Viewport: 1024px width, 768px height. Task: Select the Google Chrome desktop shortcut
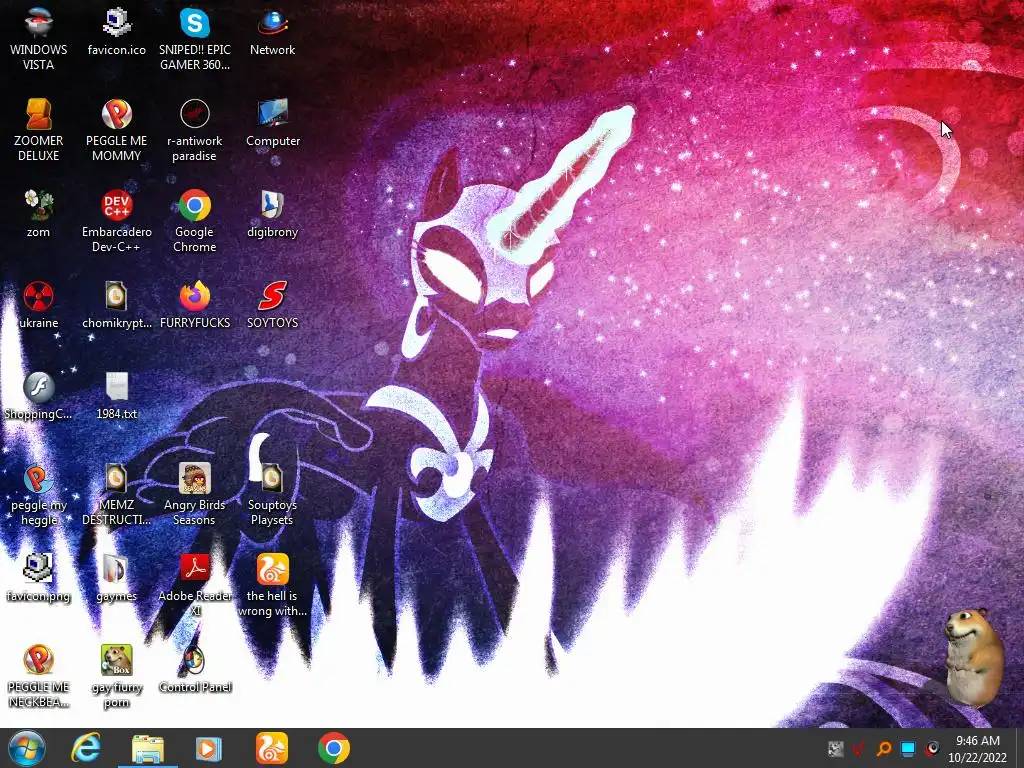click(x=195, y=221)
